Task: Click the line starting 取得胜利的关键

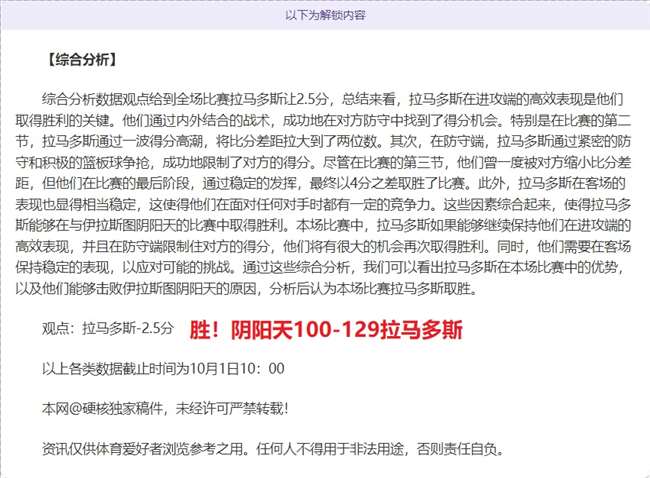Action: tap(323, 121)
